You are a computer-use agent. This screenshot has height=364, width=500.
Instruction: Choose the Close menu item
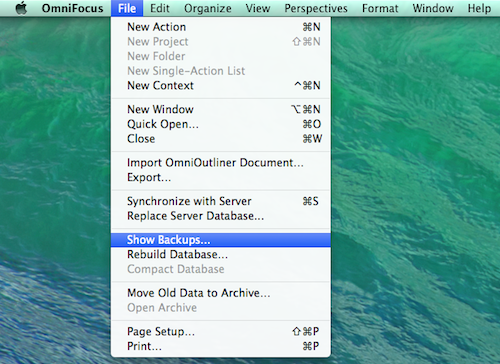point(221,138)
